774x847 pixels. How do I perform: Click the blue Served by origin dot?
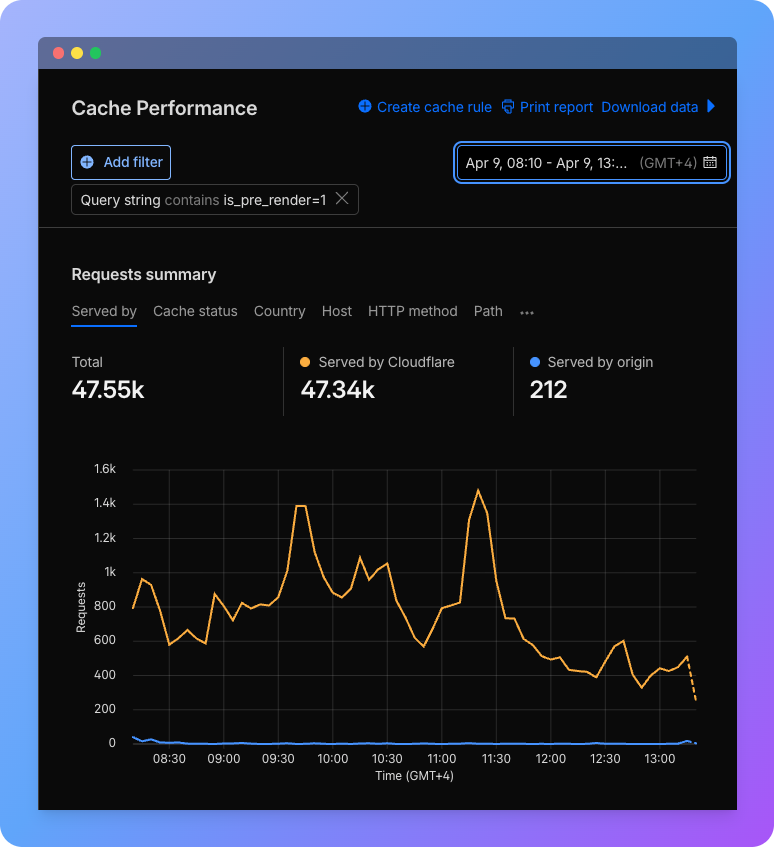[535, 362]
